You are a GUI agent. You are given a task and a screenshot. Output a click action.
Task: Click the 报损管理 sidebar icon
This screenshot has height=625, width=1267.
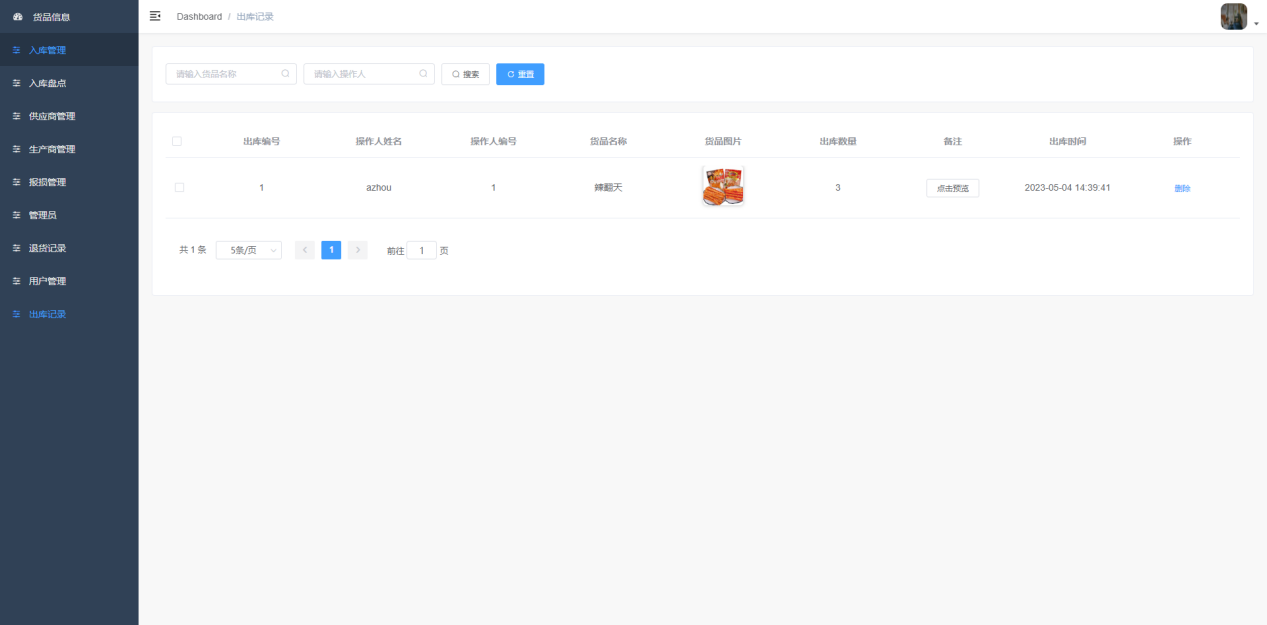[x=18, y=181]
